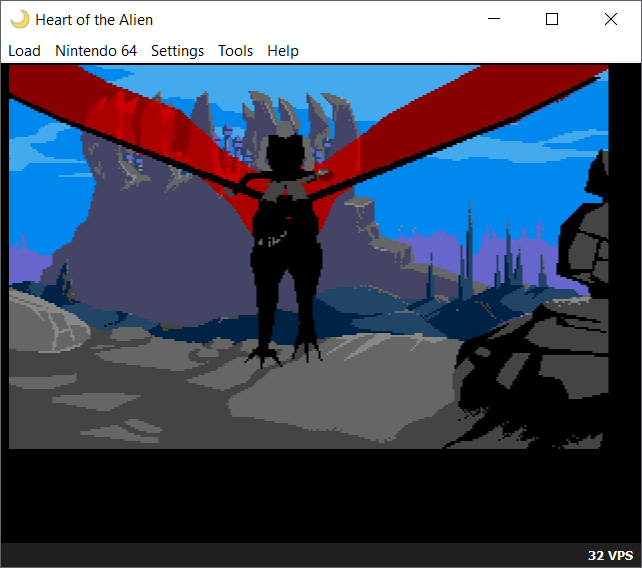Open the Tools menu
This screenshot has height=568, width=642.
235,51
